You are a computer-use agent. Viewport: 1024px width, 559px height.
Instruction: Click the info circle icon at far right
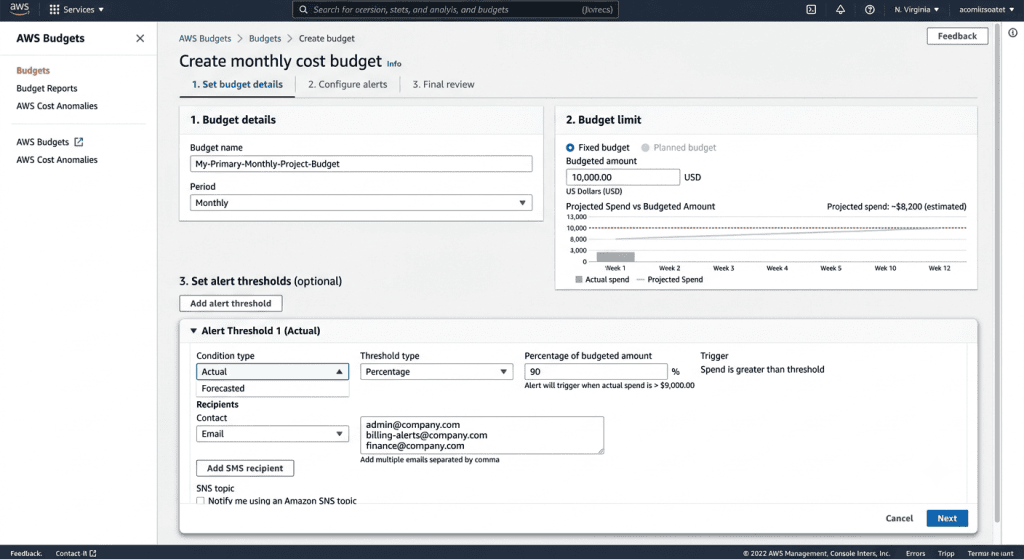[1012, 33]
